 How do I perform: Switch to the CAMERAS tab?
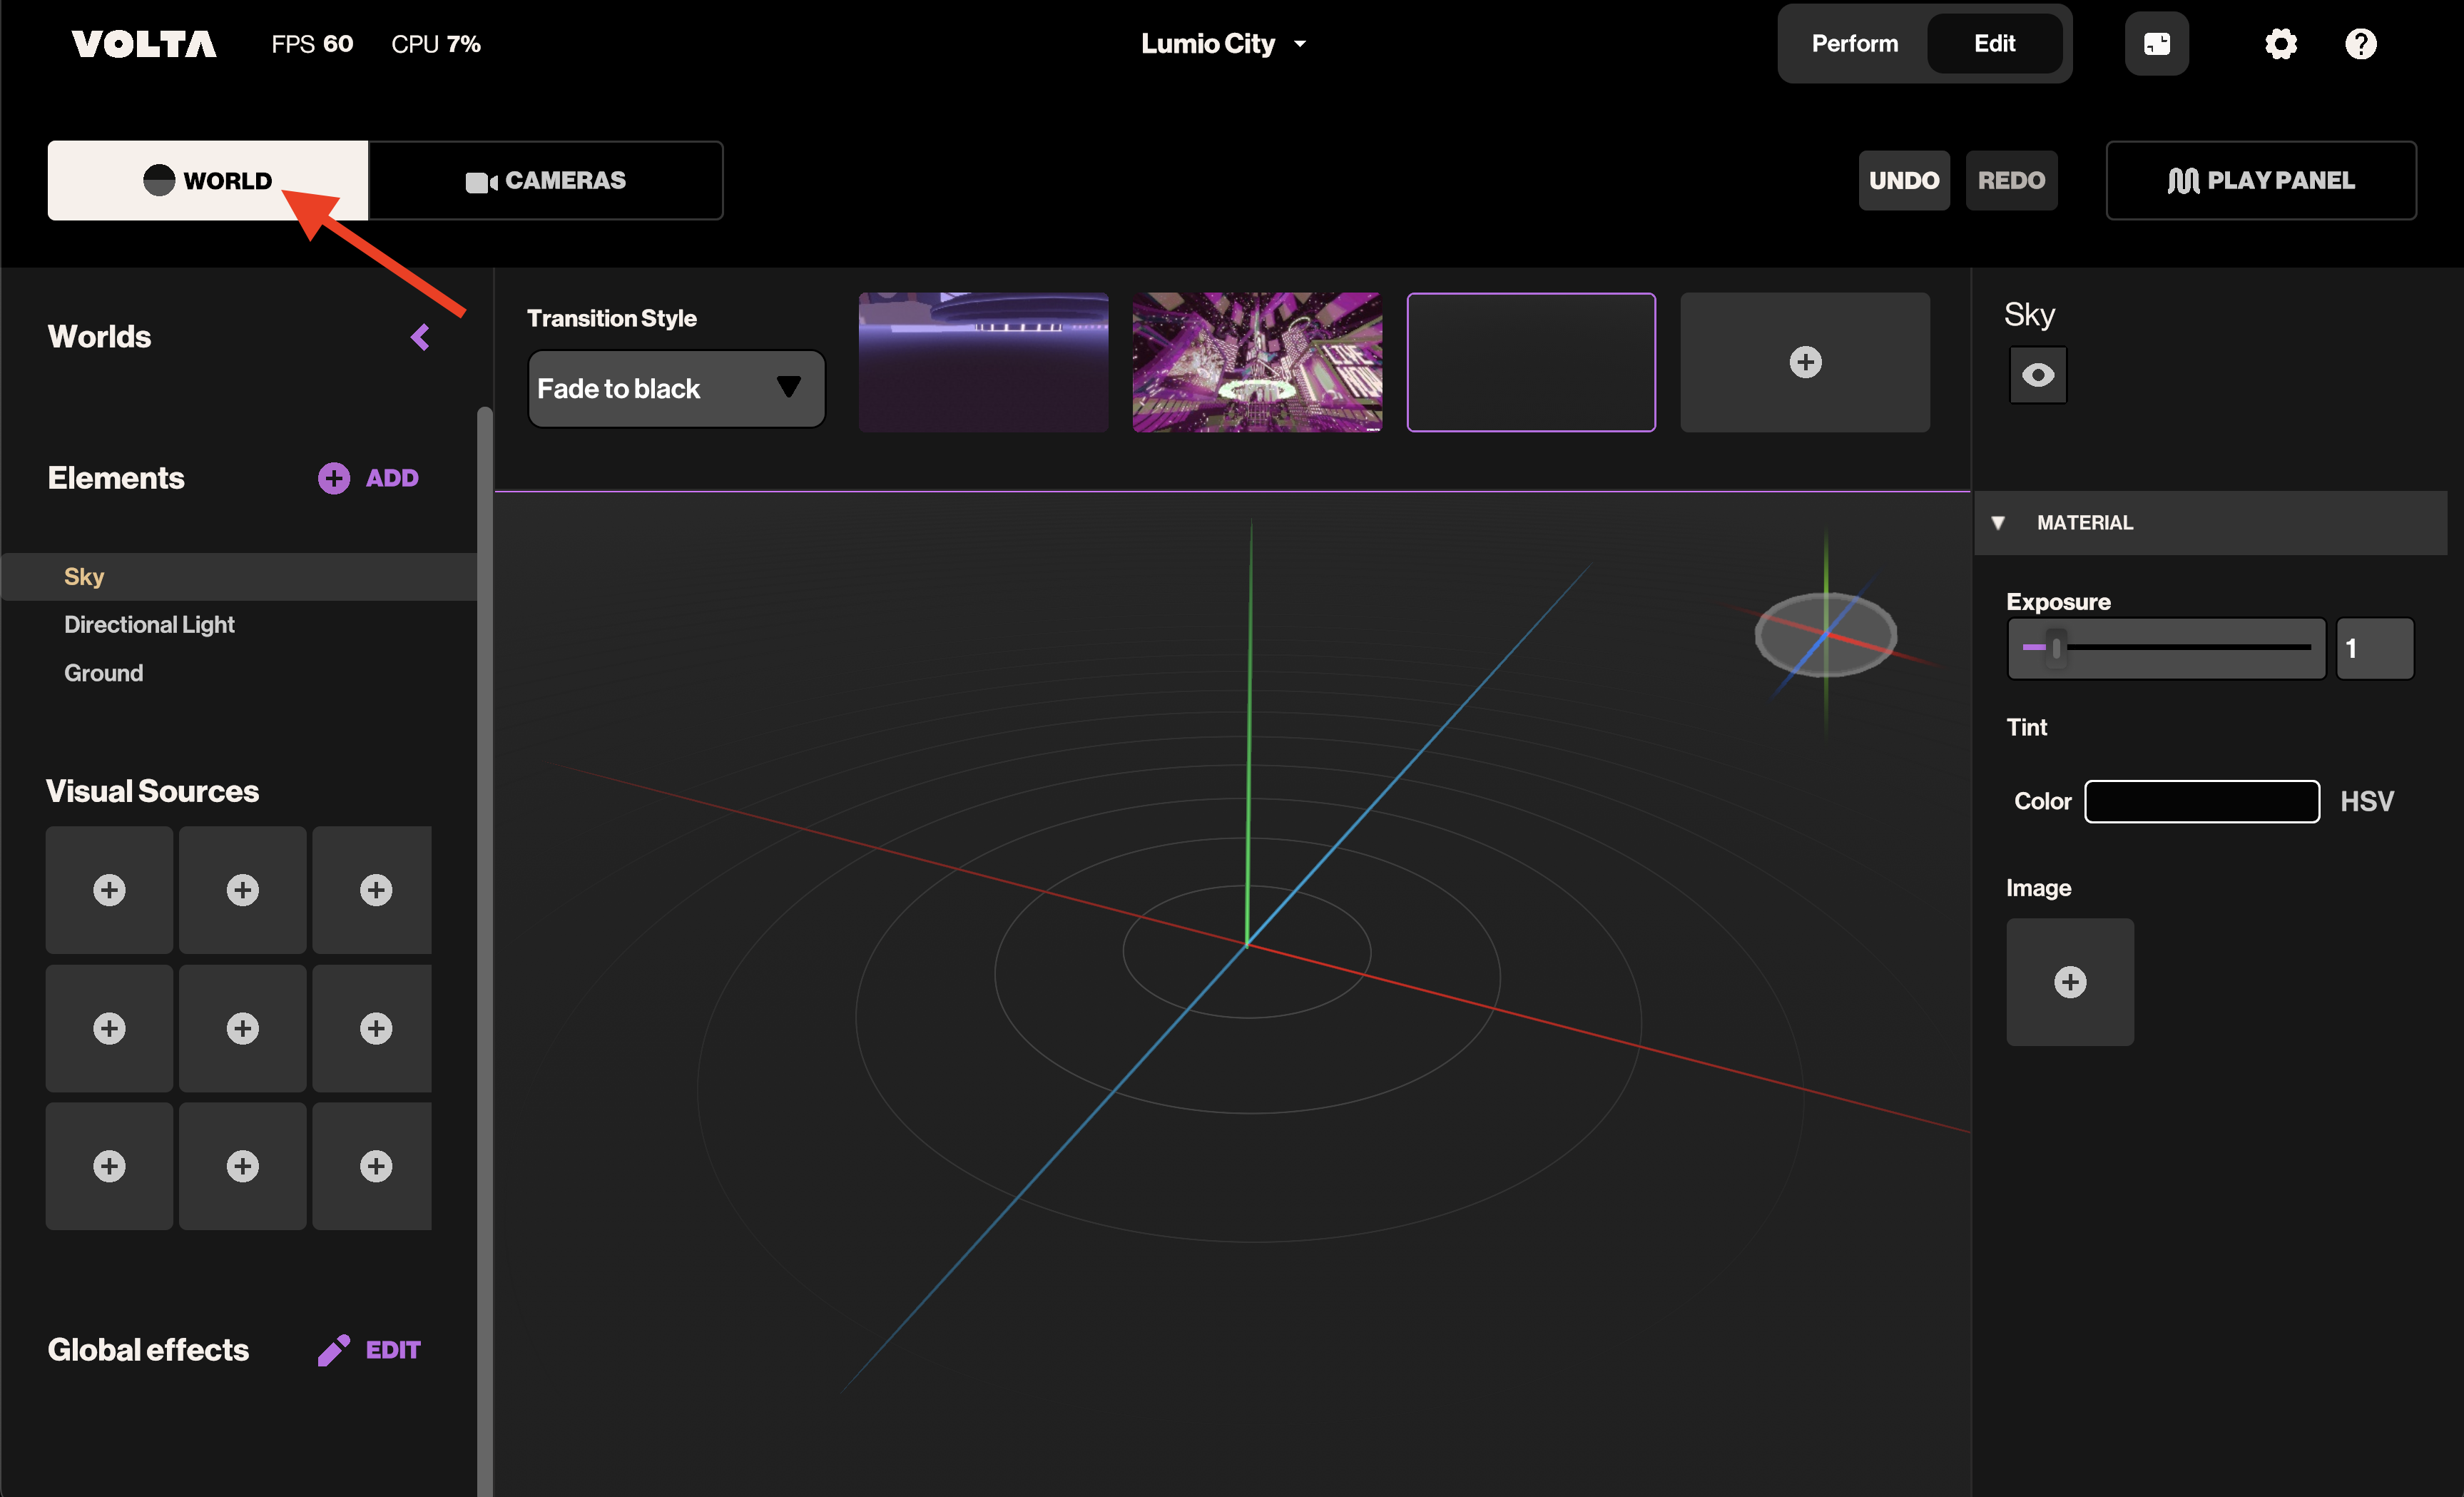coord(546,181)
